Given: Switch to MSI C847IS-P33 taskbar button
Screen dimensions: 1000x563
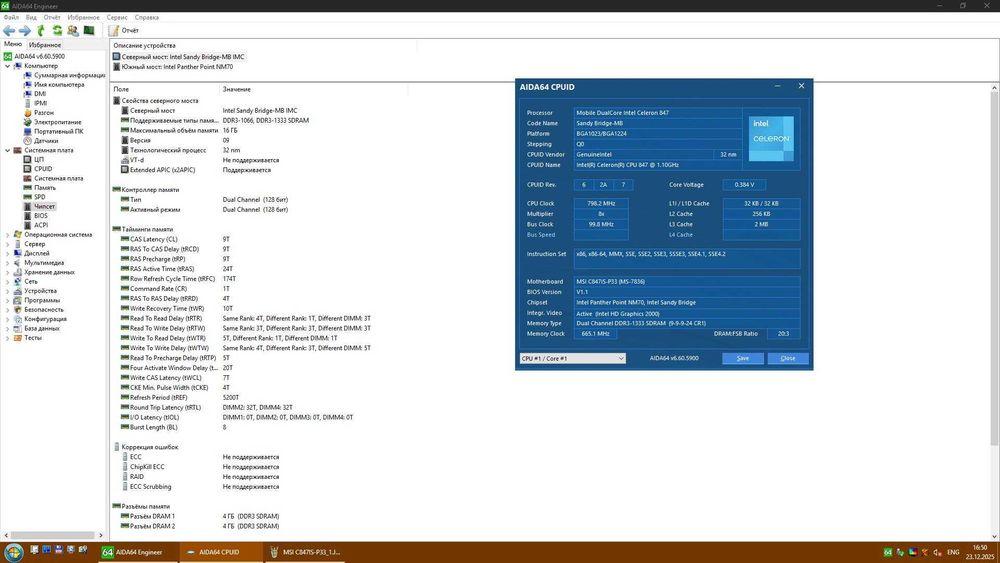Looking at the screenshot, I should [306, 552].
